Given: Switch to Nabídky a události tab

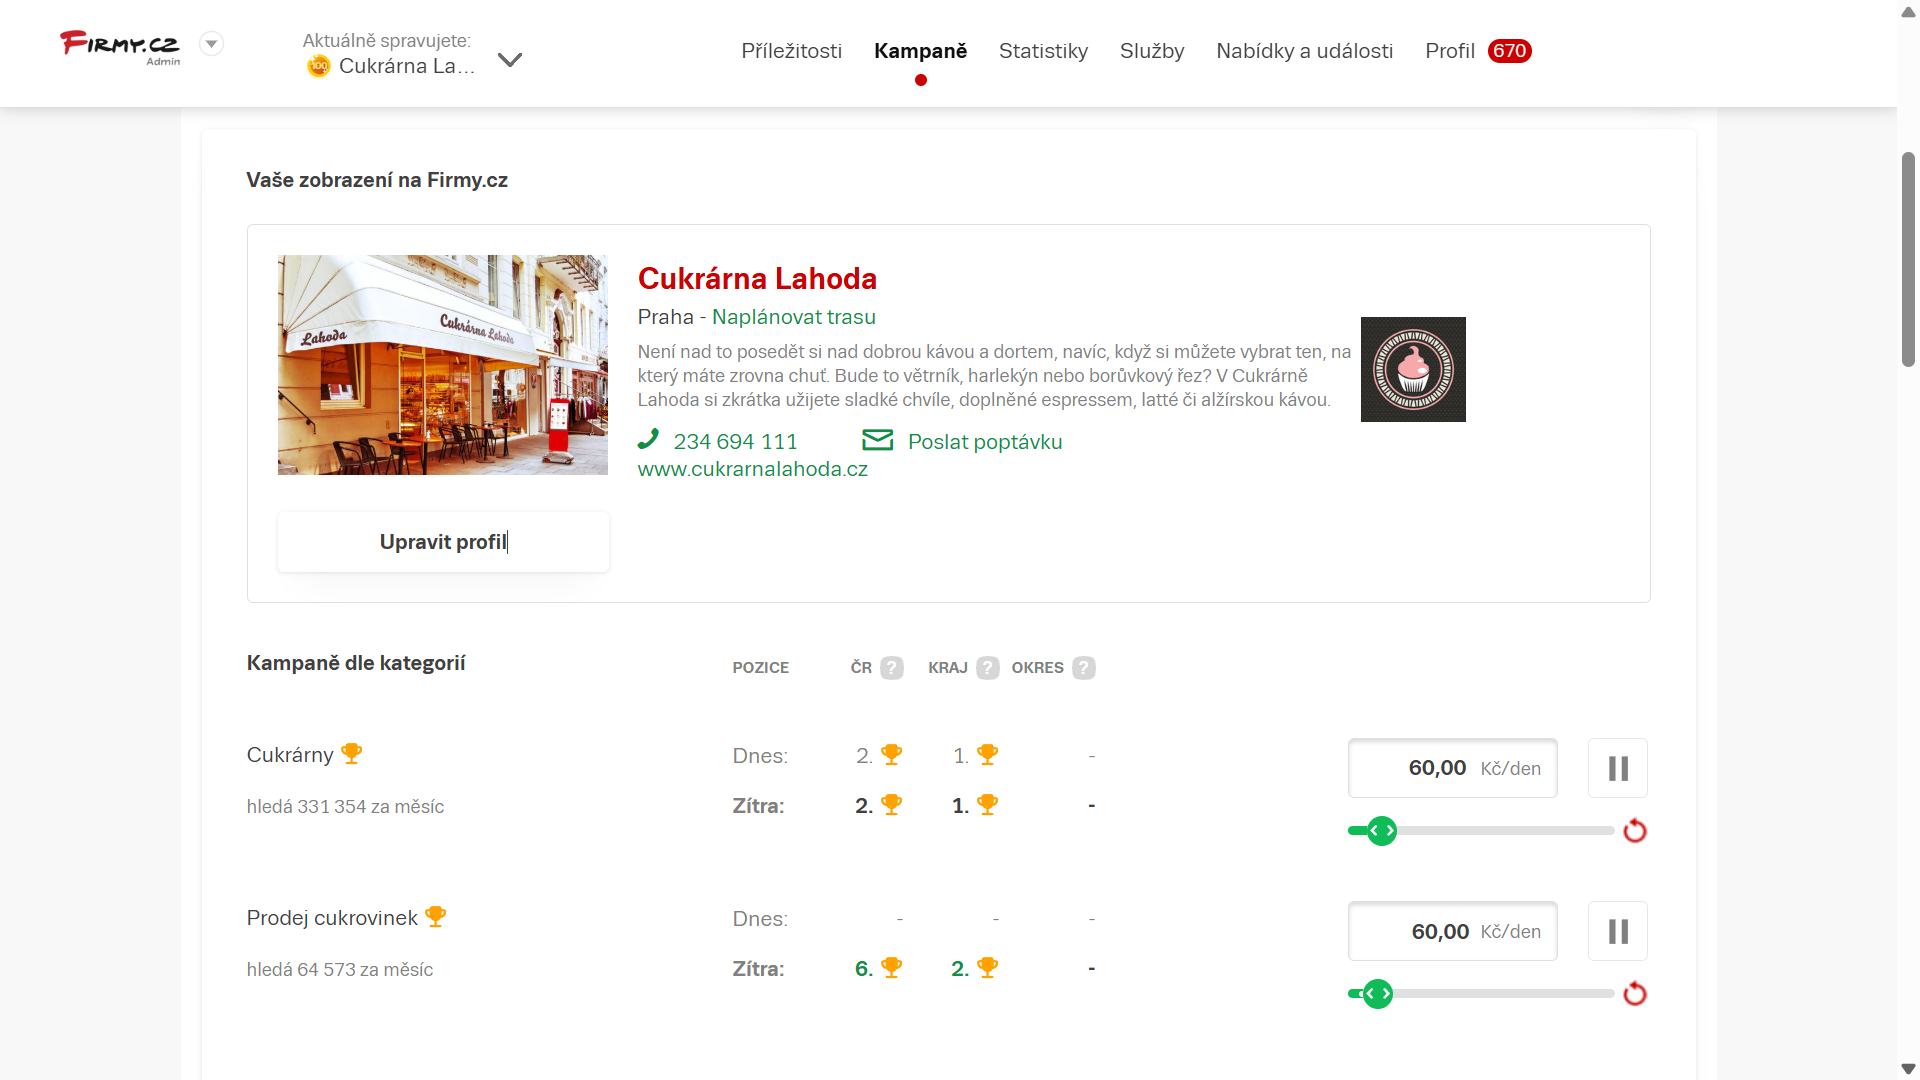Looking at the screenshot, I should (1304, 51).
